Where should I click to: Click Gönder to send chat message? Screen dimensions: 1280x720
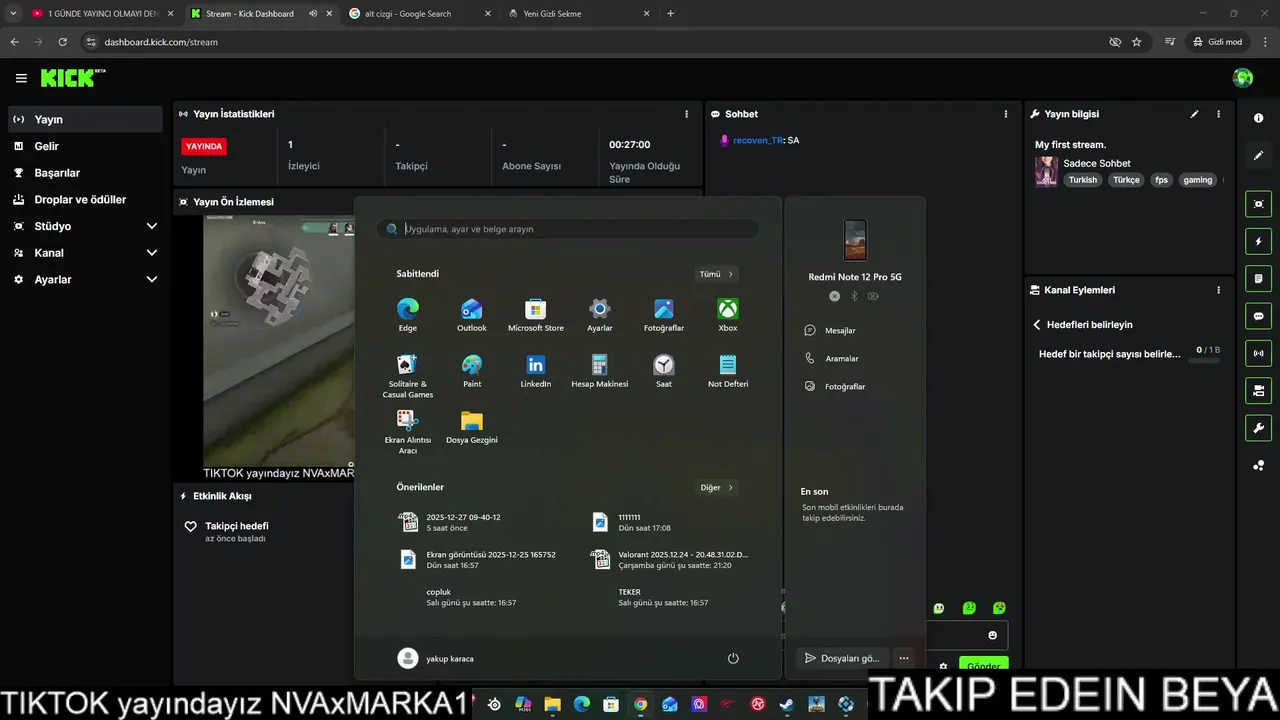pos(983,665)
